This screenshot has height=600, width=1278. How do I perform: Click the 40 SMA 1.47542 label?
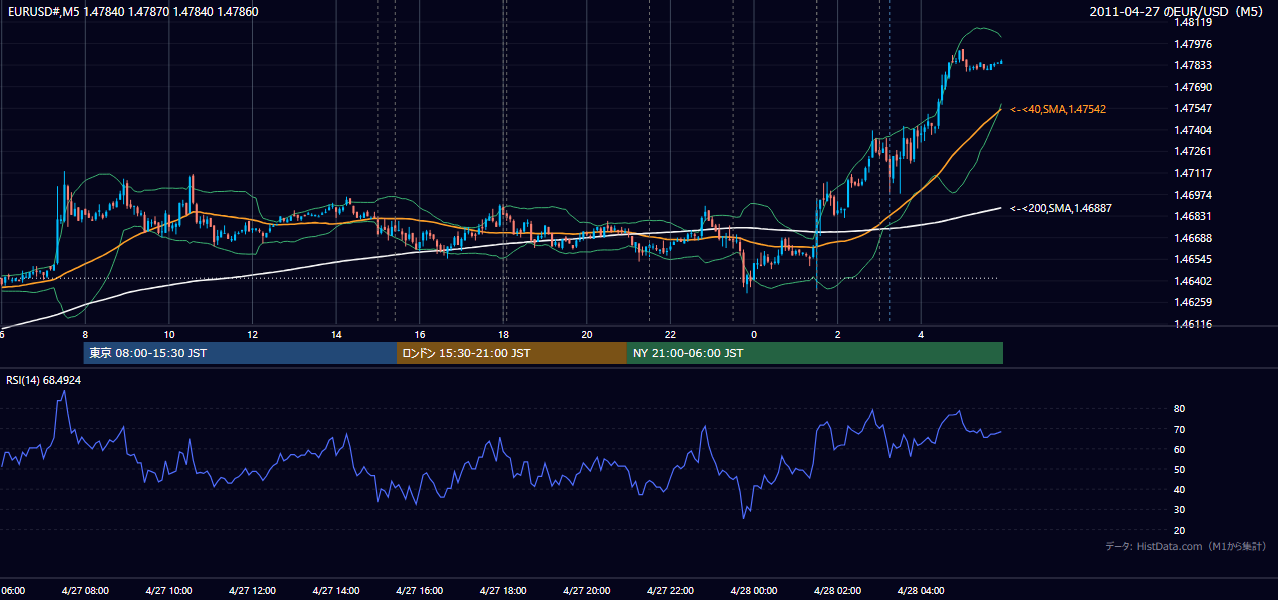point(1058,109)
